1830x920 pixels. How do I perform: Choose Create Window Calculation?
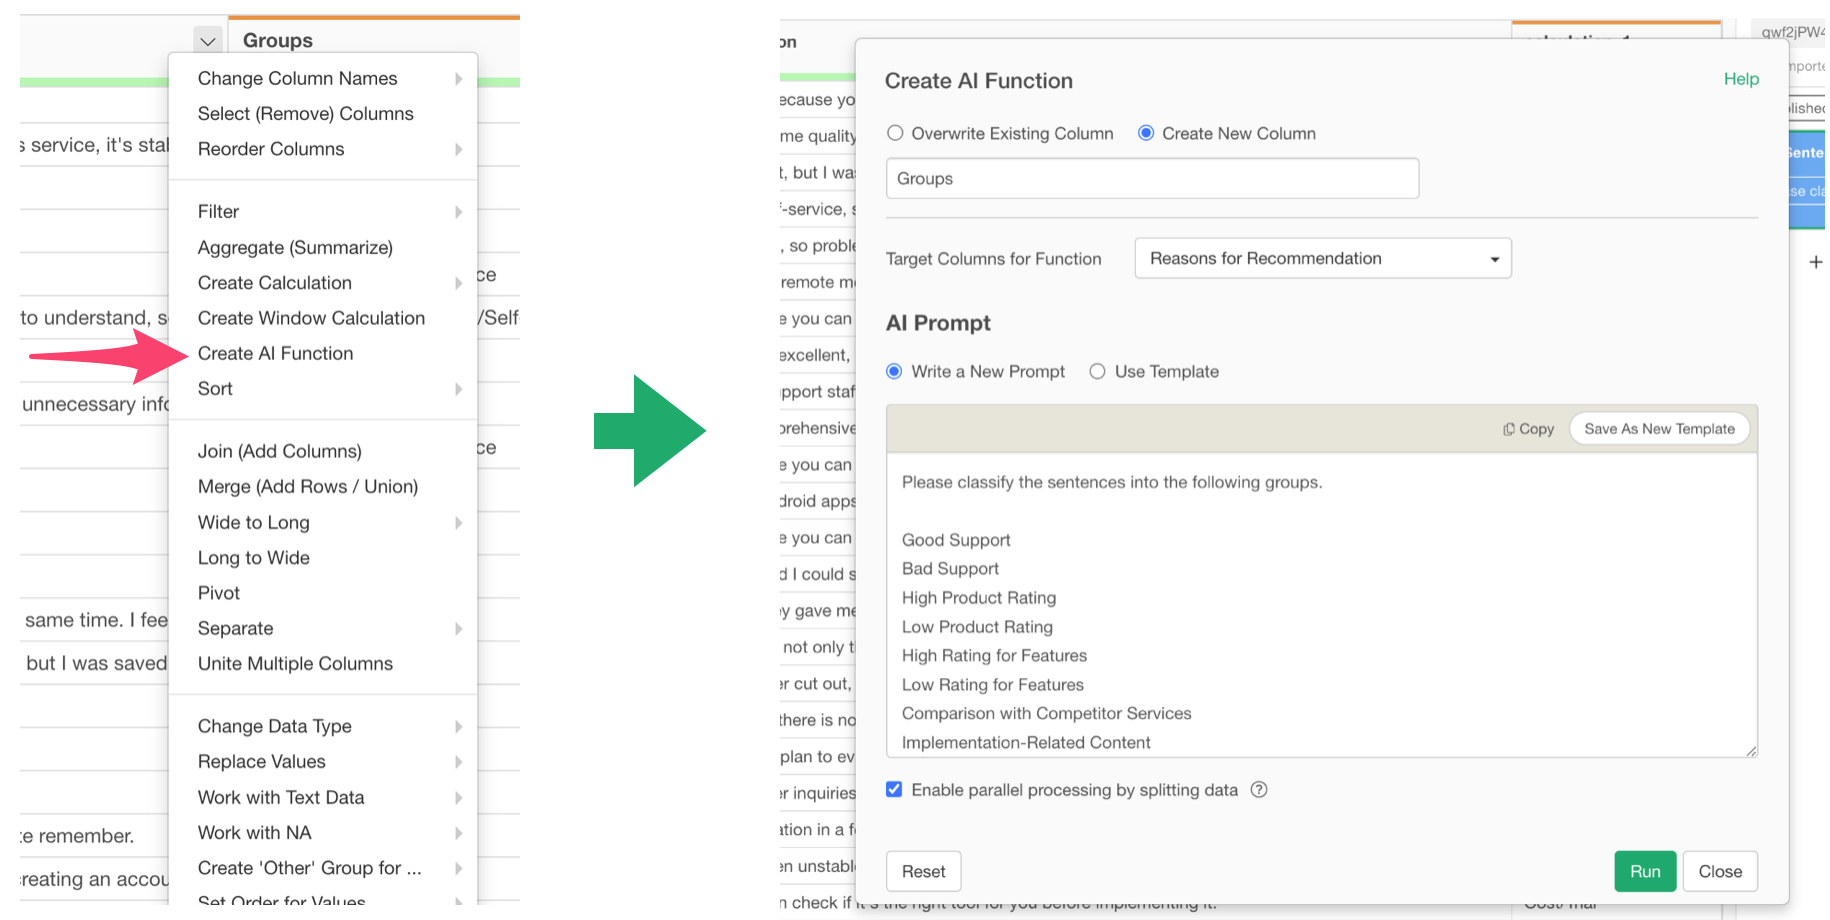323,318
